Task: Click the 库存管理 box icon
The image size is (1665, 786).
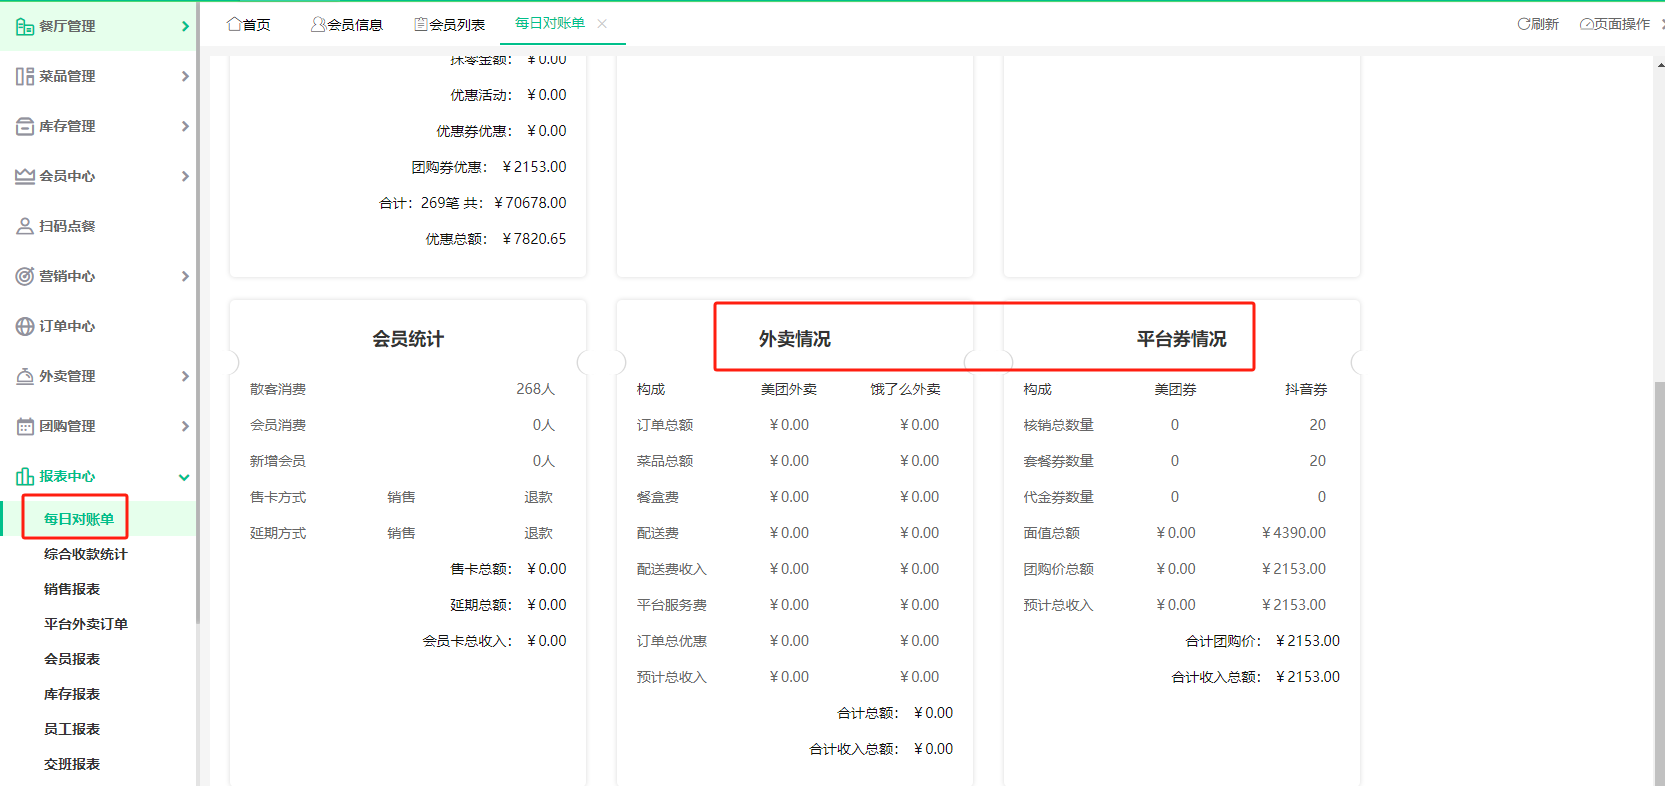Action: tap(24, 126)
